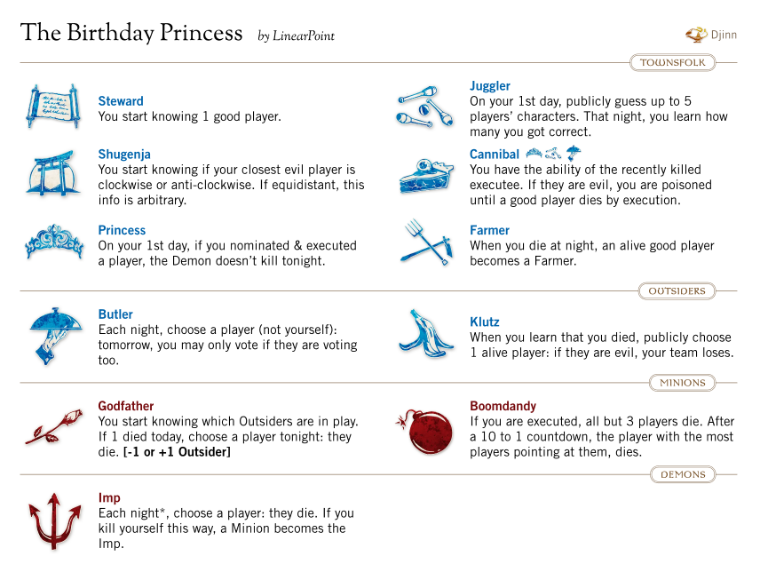Click the Townsfolk section label

point(672,63)
